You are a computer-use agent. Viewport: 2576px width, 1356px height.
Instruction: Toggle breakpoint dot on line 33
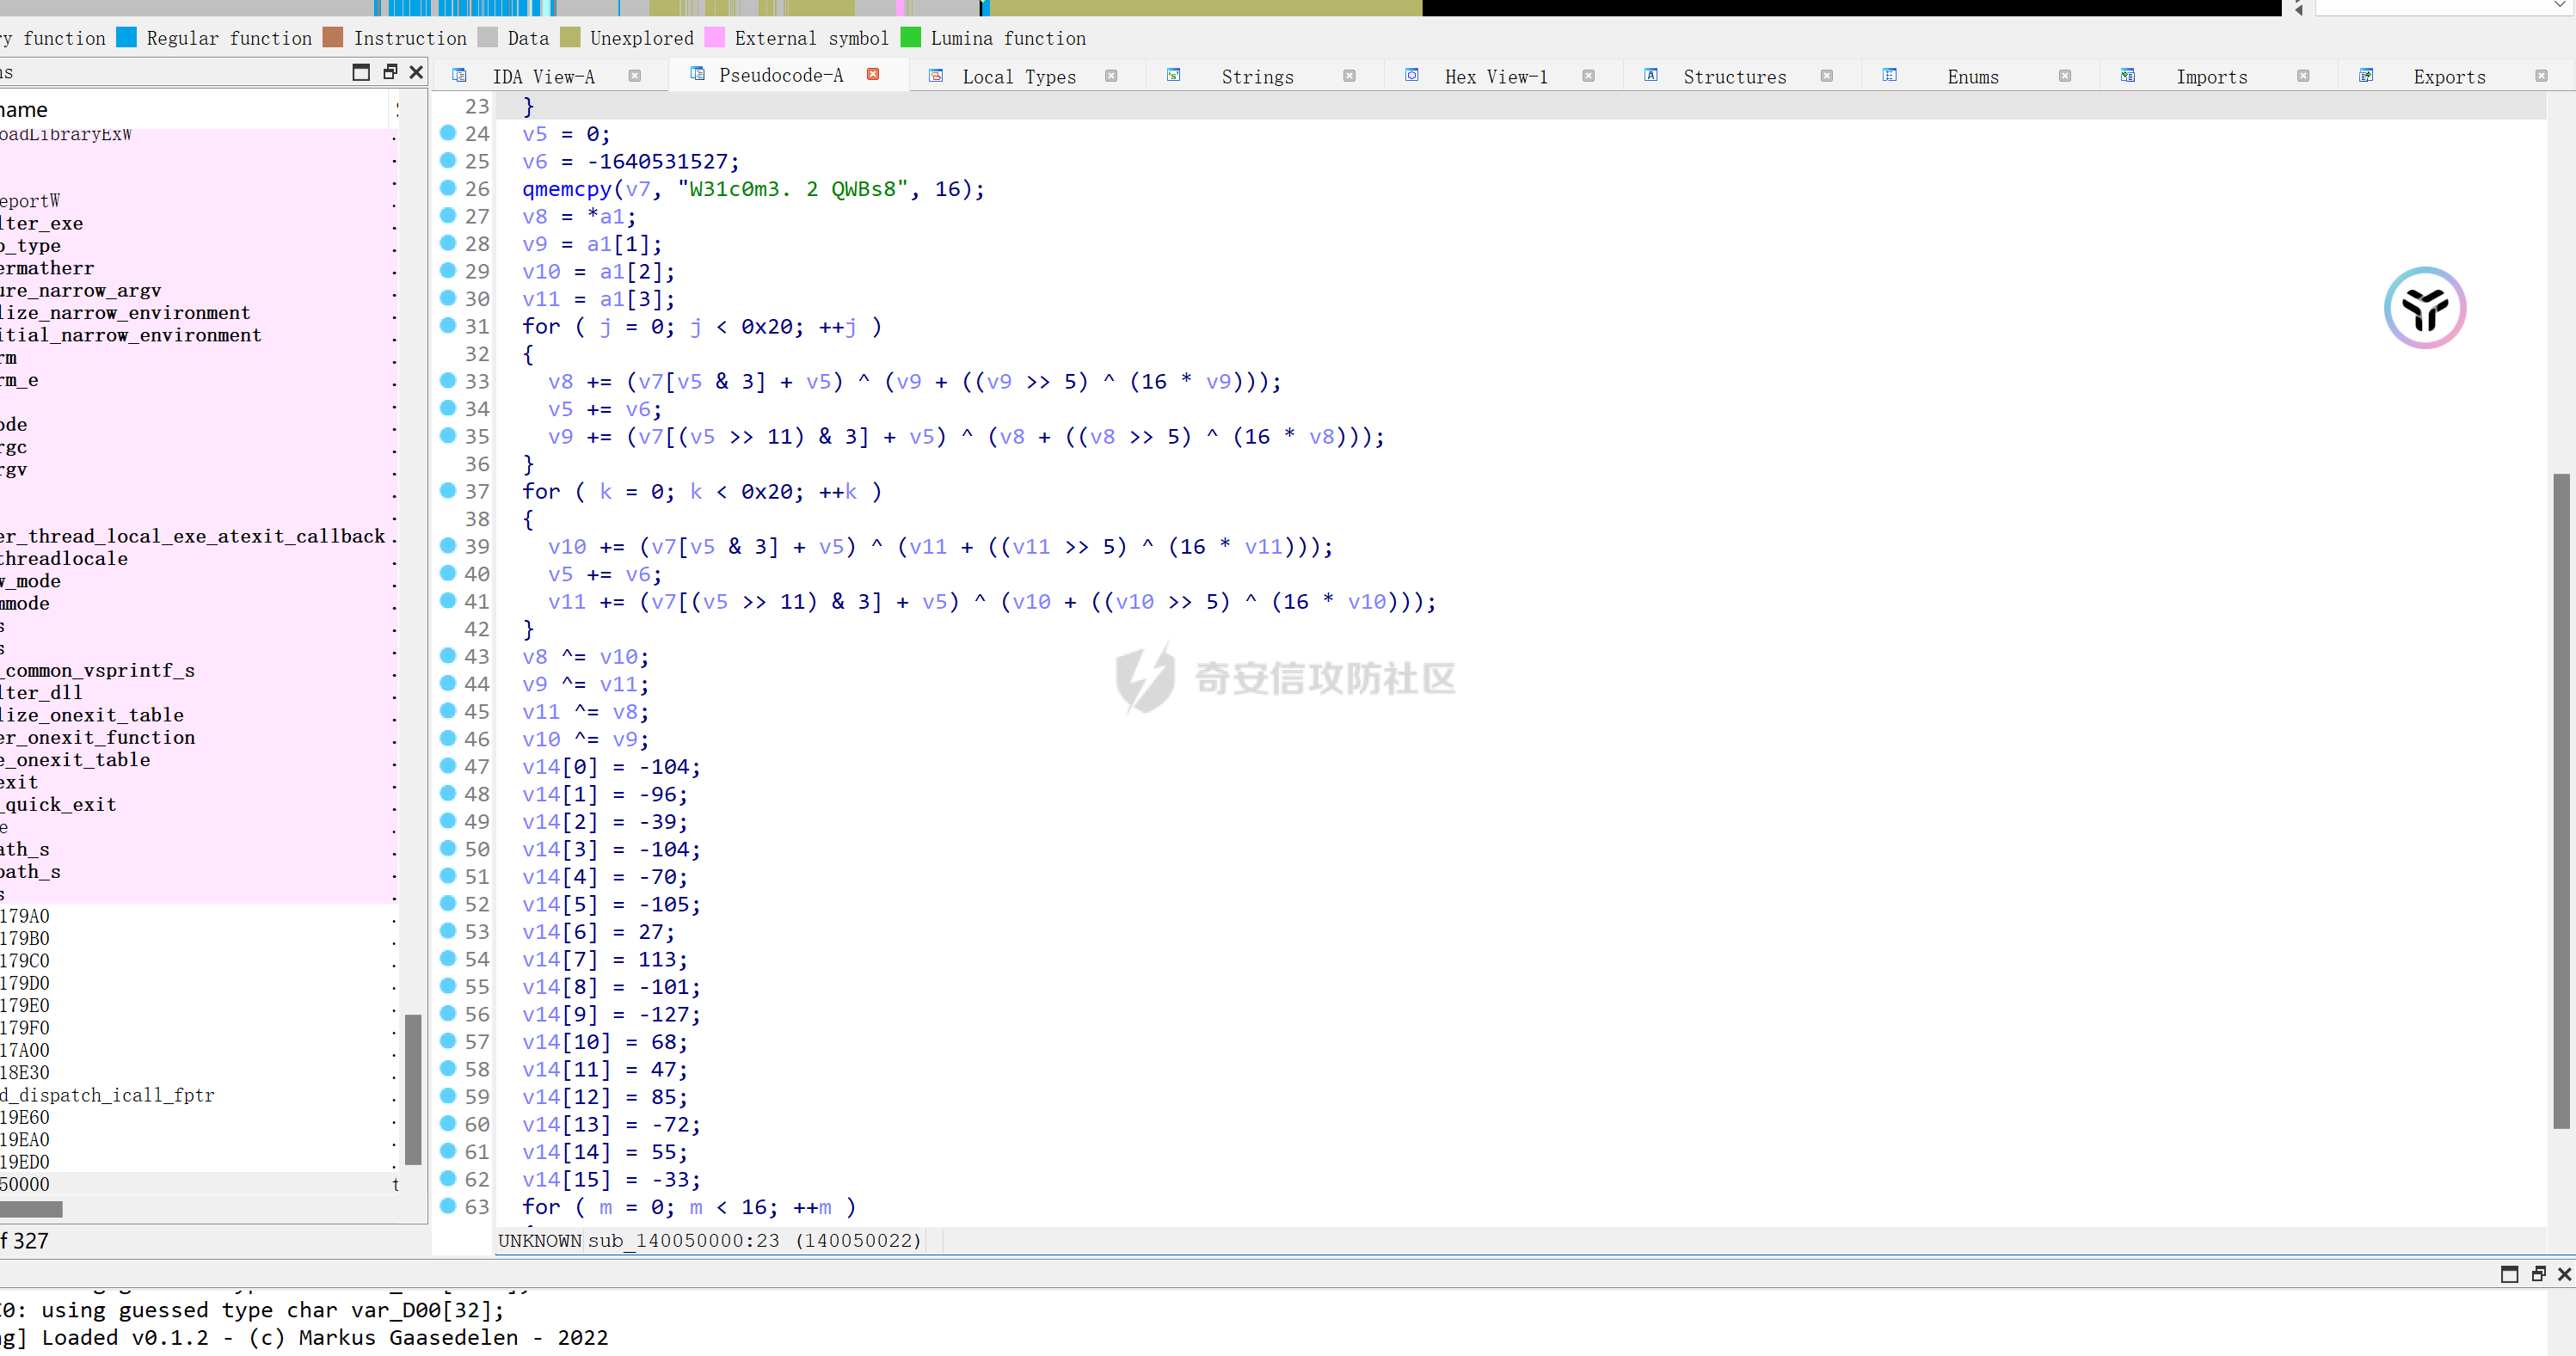[448, 380]
